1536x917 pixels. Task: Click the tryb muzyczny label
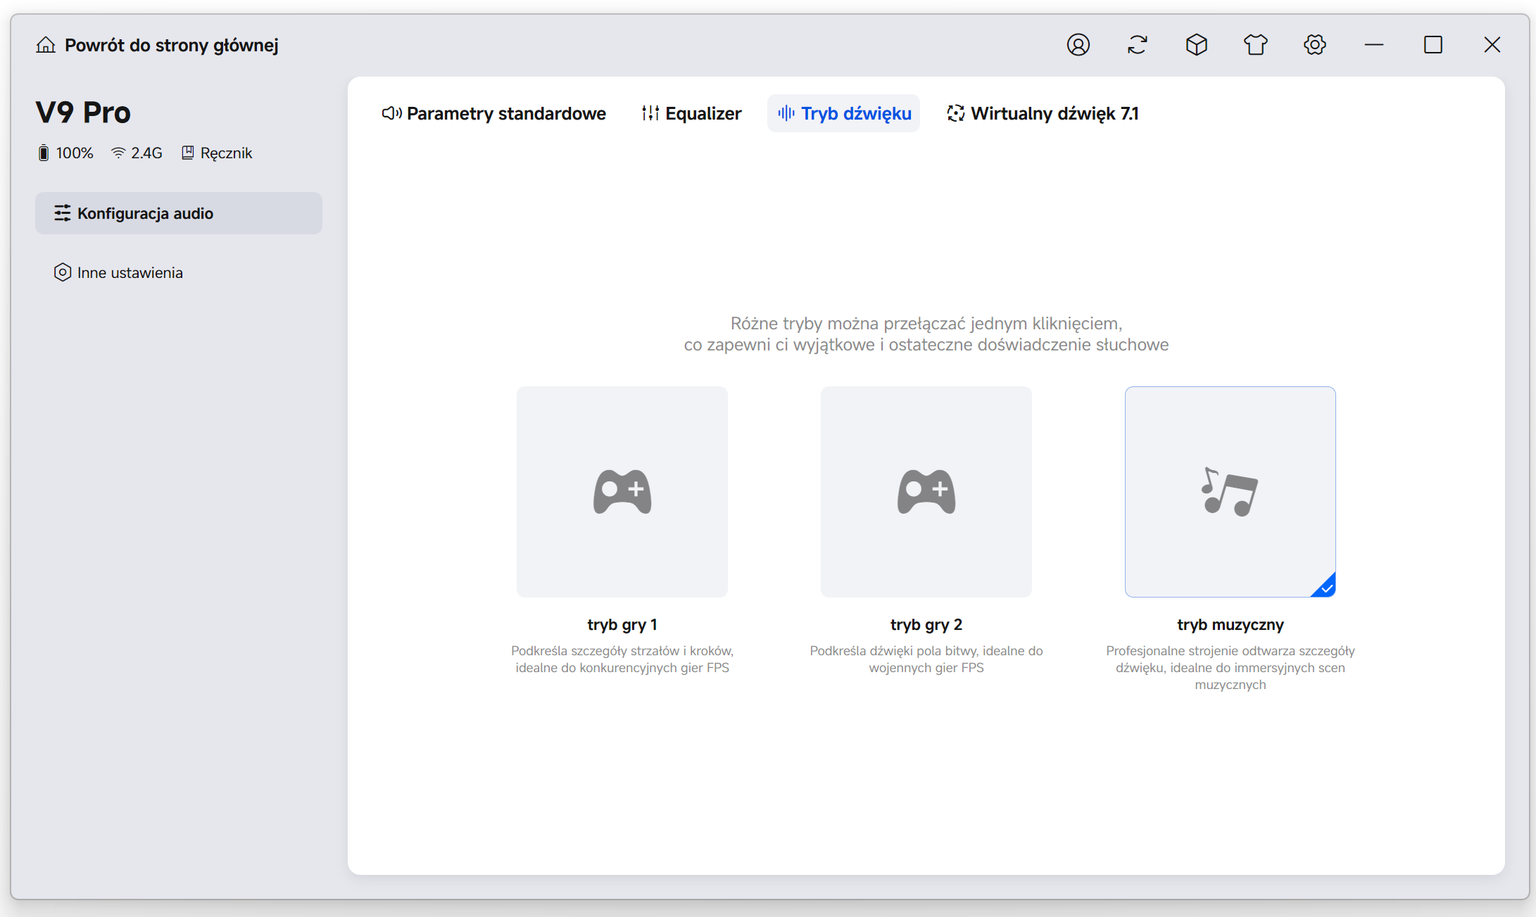(x=1230, y=624)
